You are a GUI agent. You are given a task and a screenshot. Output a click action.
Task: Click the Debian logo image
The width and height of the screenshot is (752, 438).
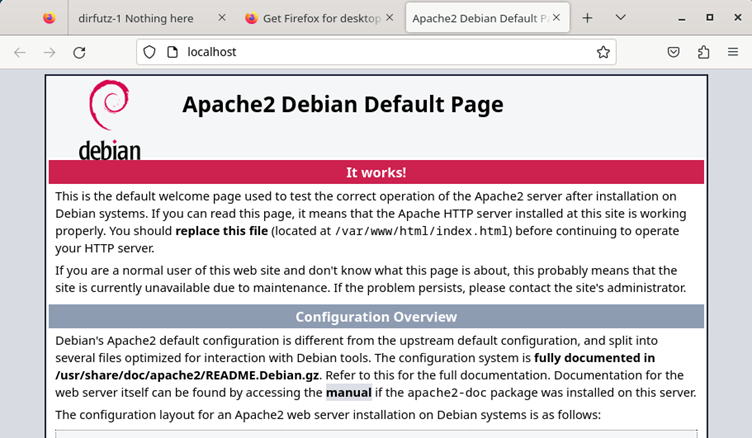[108, 120]
